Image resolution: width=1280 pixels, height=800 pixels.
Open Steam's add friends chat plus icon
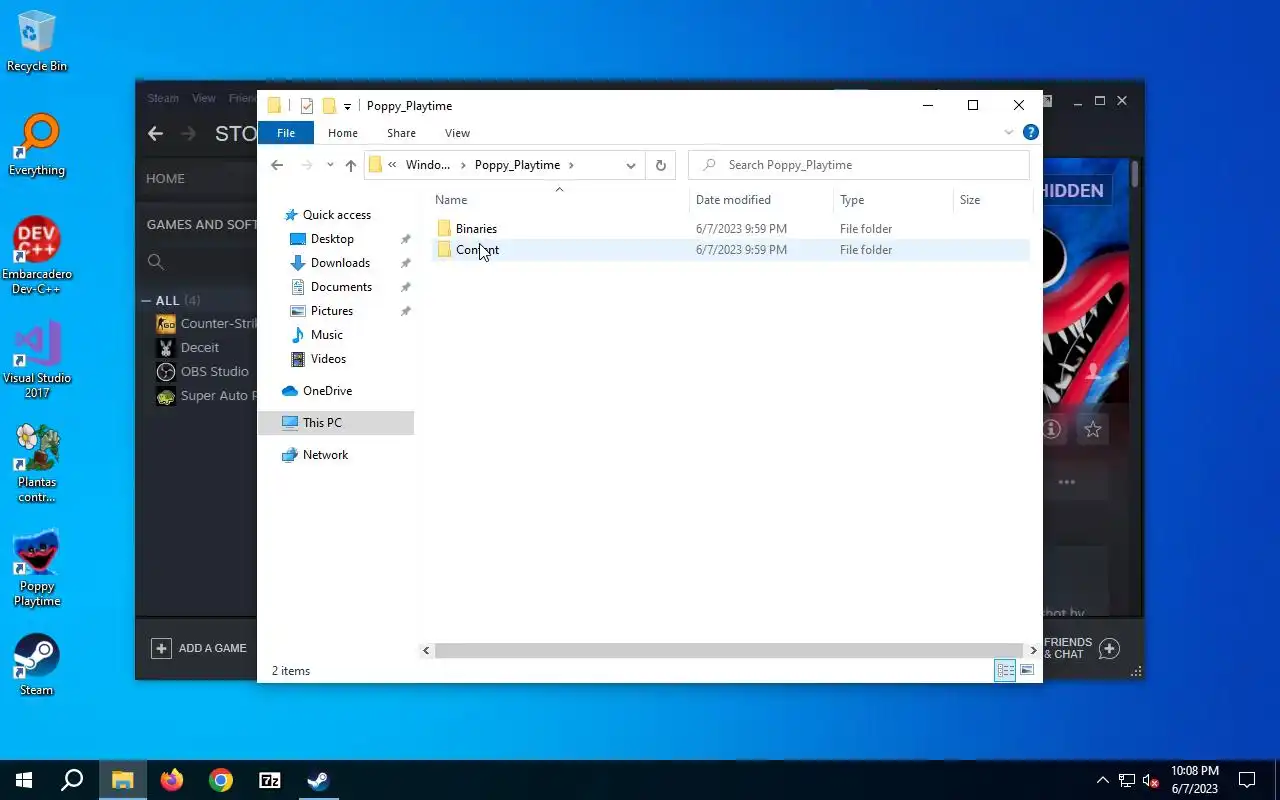[1109, 648]
